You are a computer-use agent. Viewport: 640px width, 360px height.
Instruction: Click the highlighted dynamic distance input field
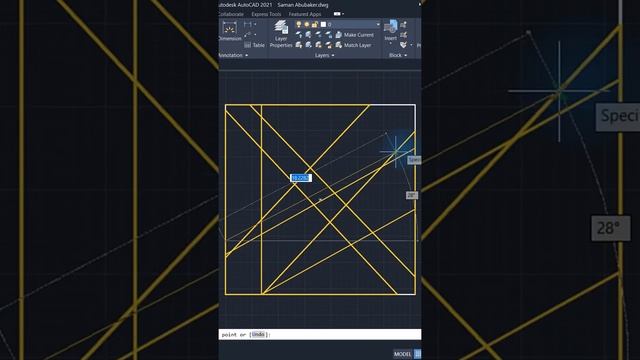tap(300, 178)
